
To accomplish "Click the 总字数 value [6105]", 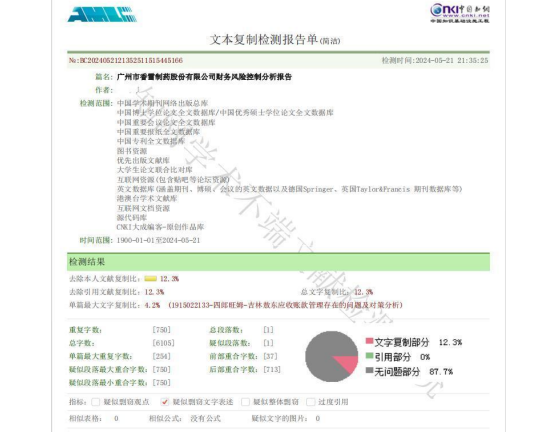I will 163,343.
